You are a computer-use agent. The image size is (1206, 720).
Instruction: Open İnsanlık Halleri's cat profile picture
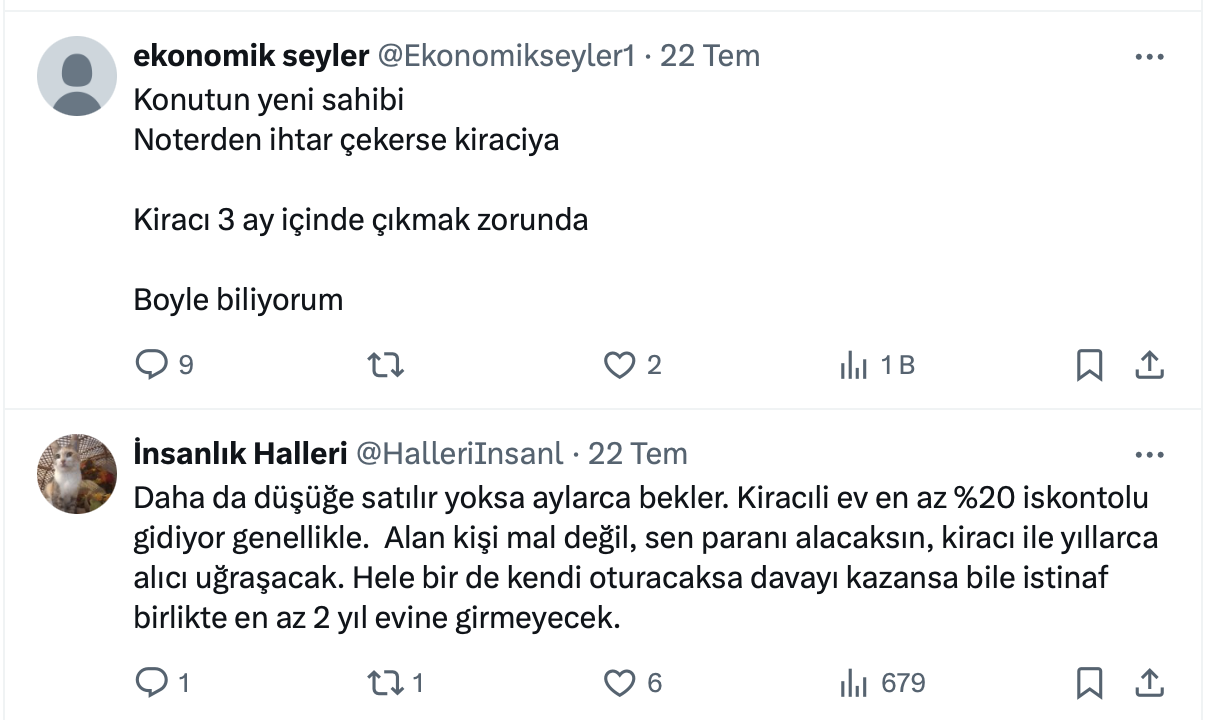tap(77, 474)
